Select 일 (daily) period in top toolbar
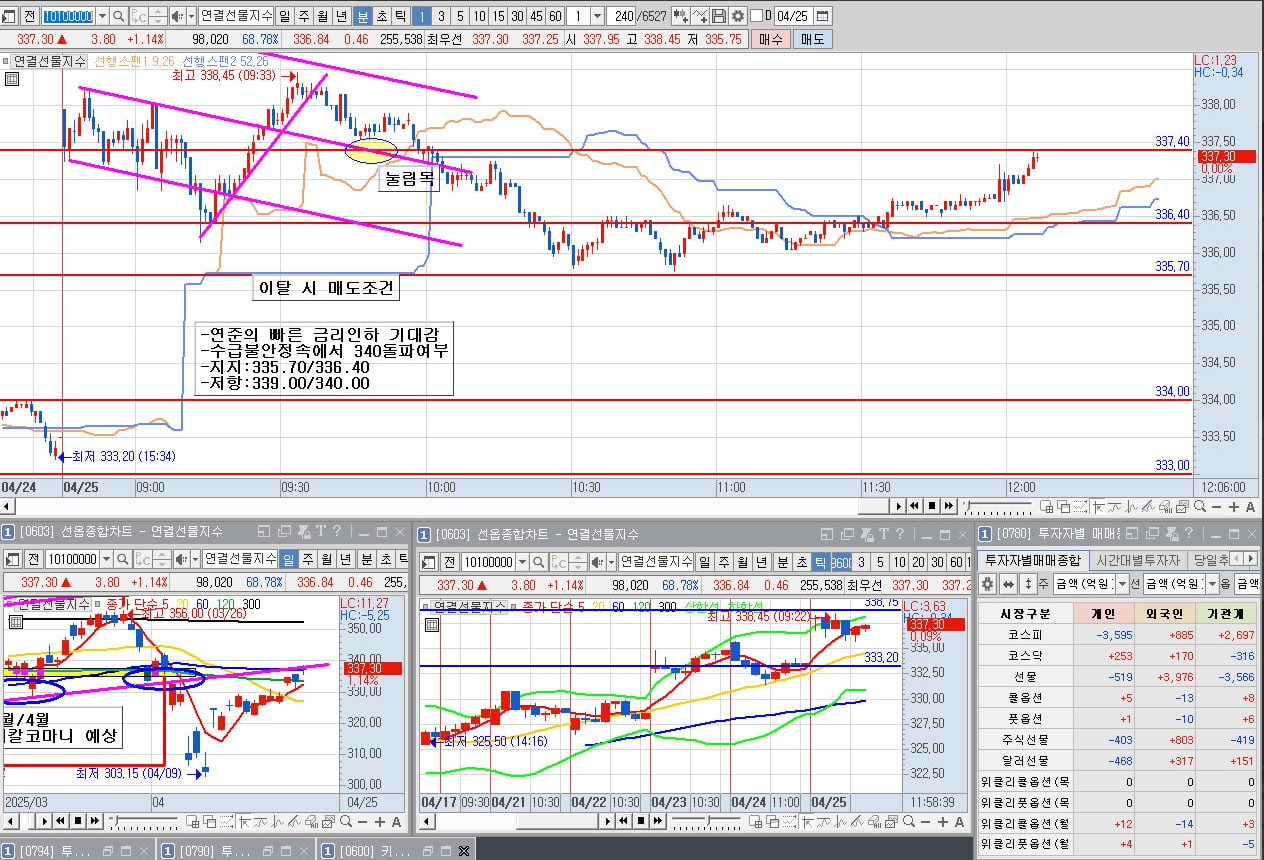Image resolution: width=1264 pixels, height=860 pixels. click(285, 16)
